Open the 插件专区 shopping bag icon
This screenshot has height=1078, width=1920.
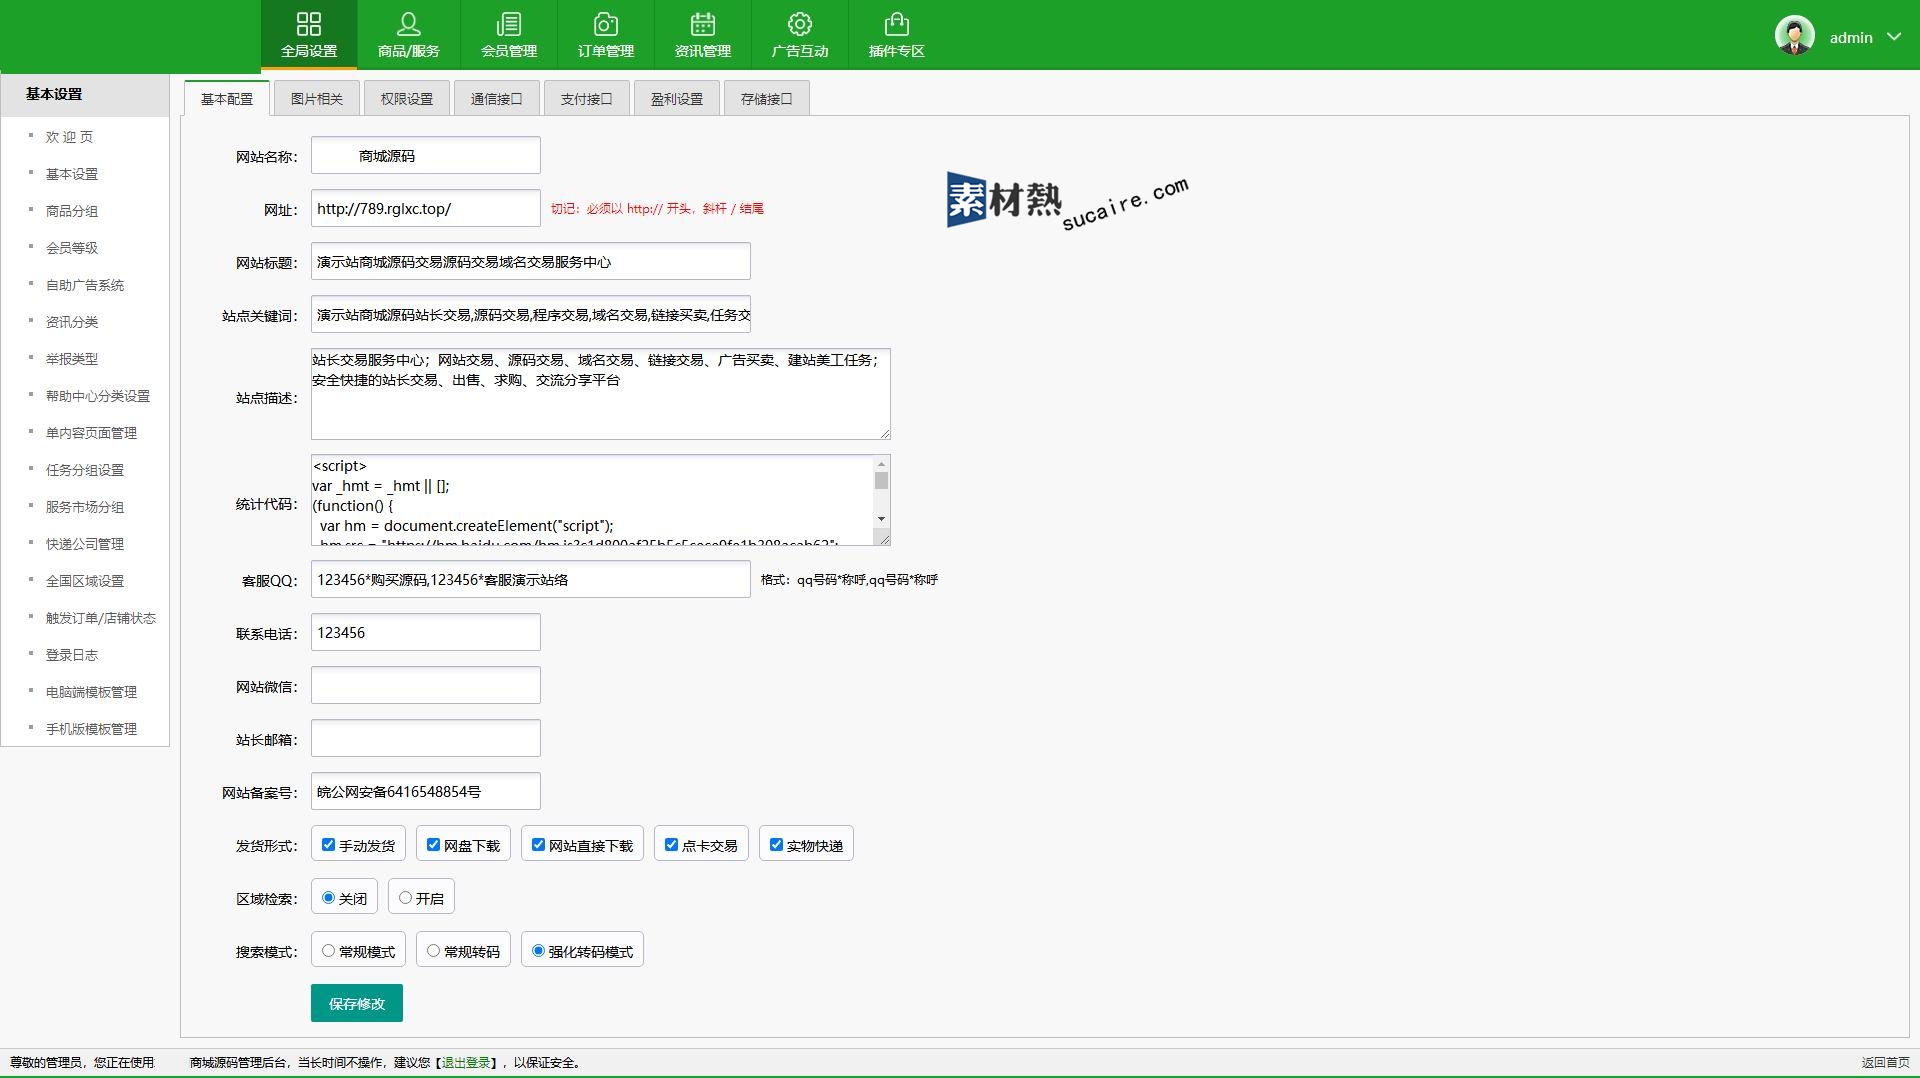(x=897, y=24)
